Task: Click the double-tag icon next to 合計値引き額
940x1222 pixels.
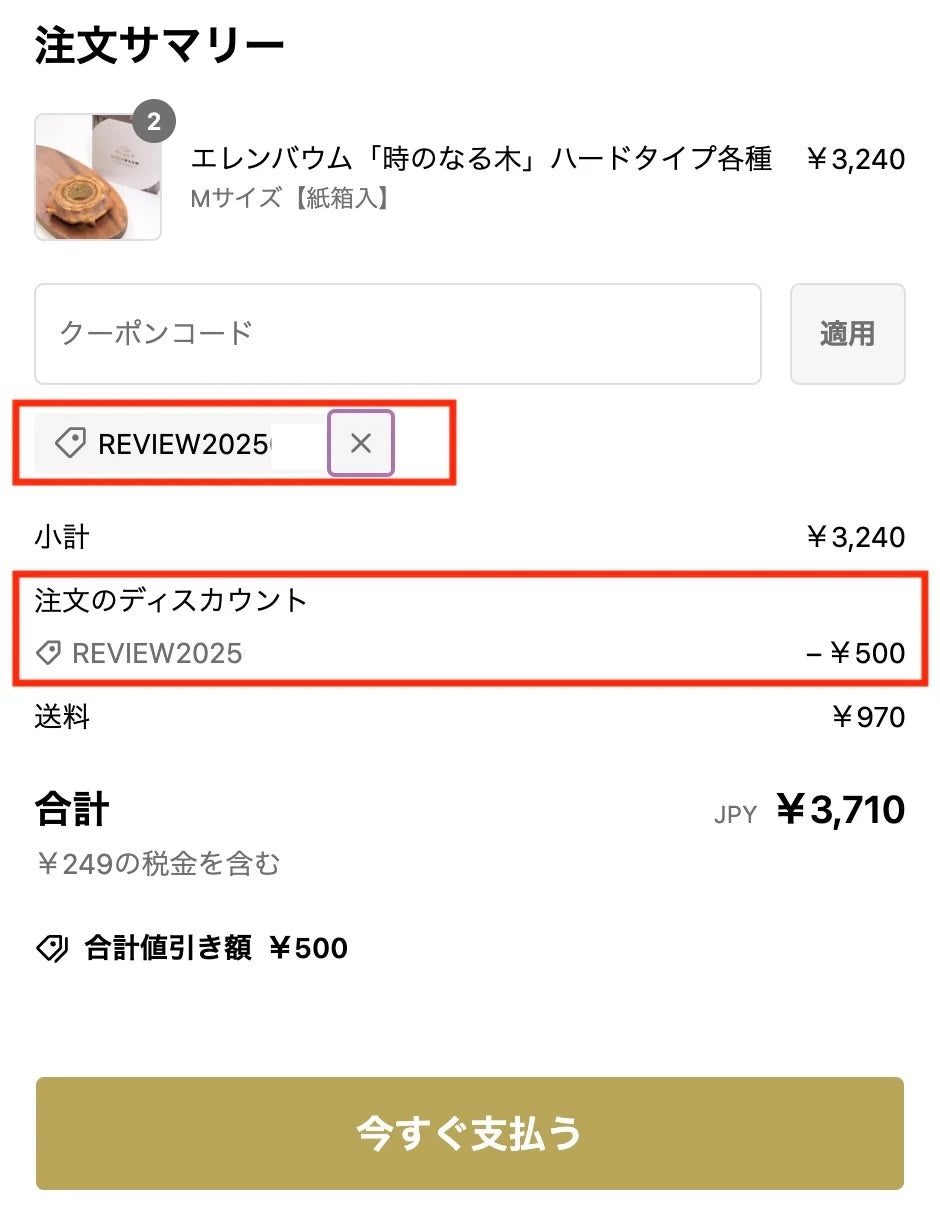Action: pyautogui.click(x=52, y=948)
